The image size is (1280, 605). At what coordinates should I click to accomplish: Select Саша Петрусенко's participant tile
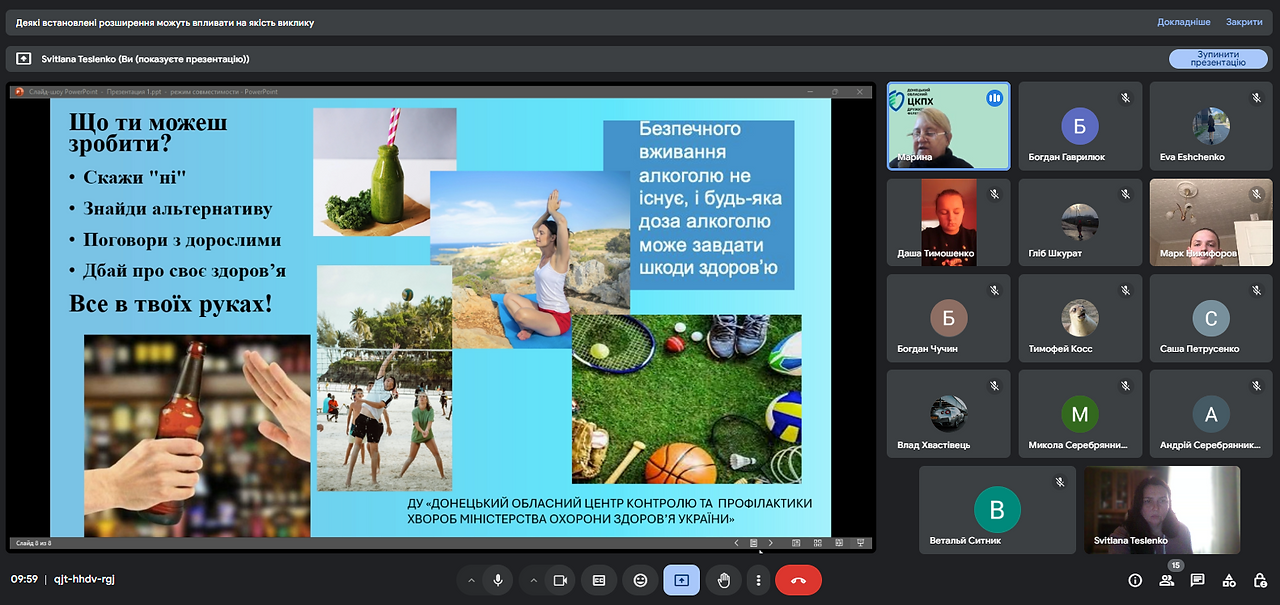coord(1211,318)
